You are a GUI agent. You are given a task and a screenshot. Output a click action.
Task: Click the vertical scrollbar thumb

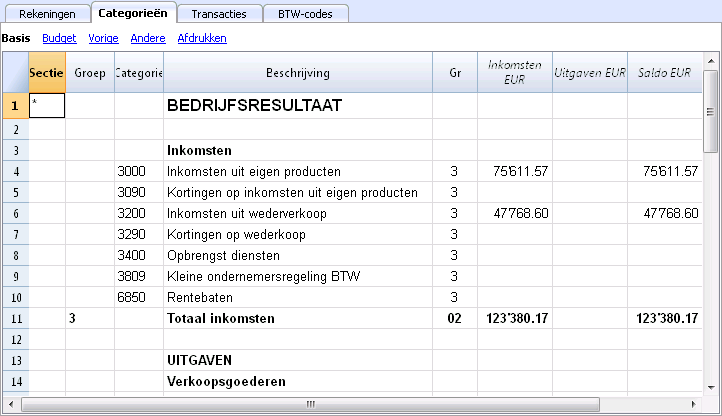coord(711,111)
